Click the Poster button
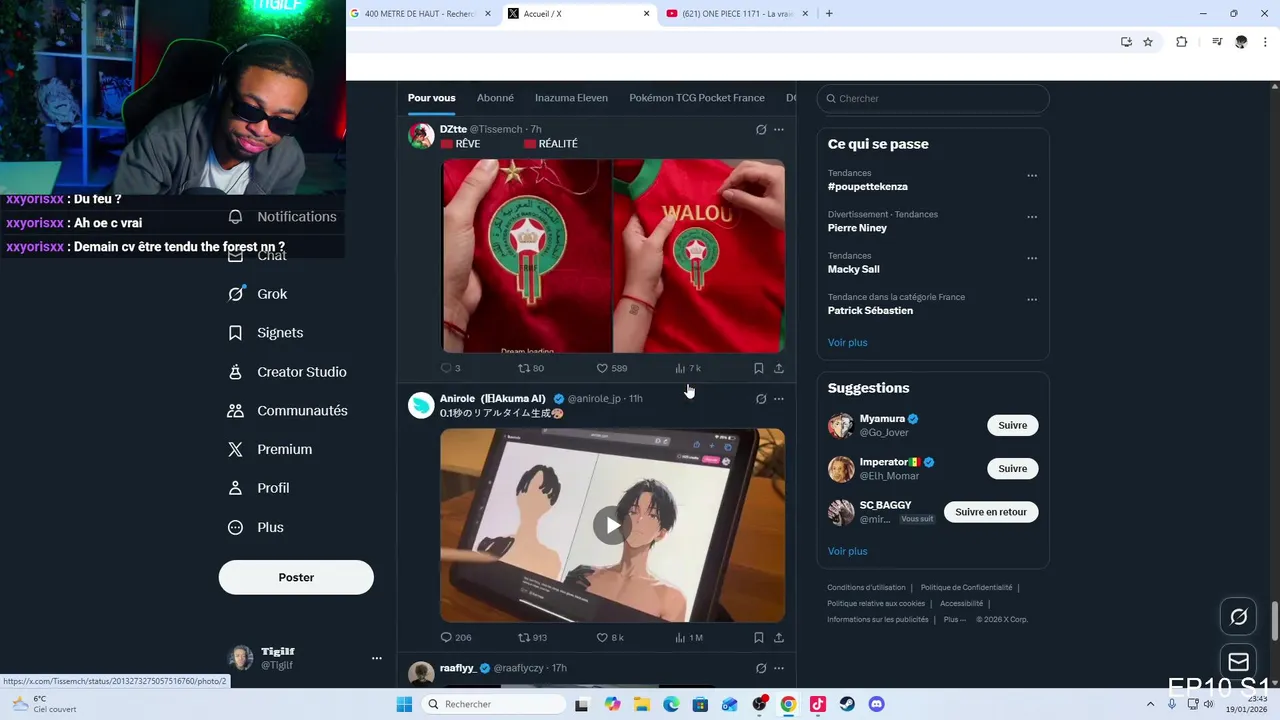 (296, 577)
